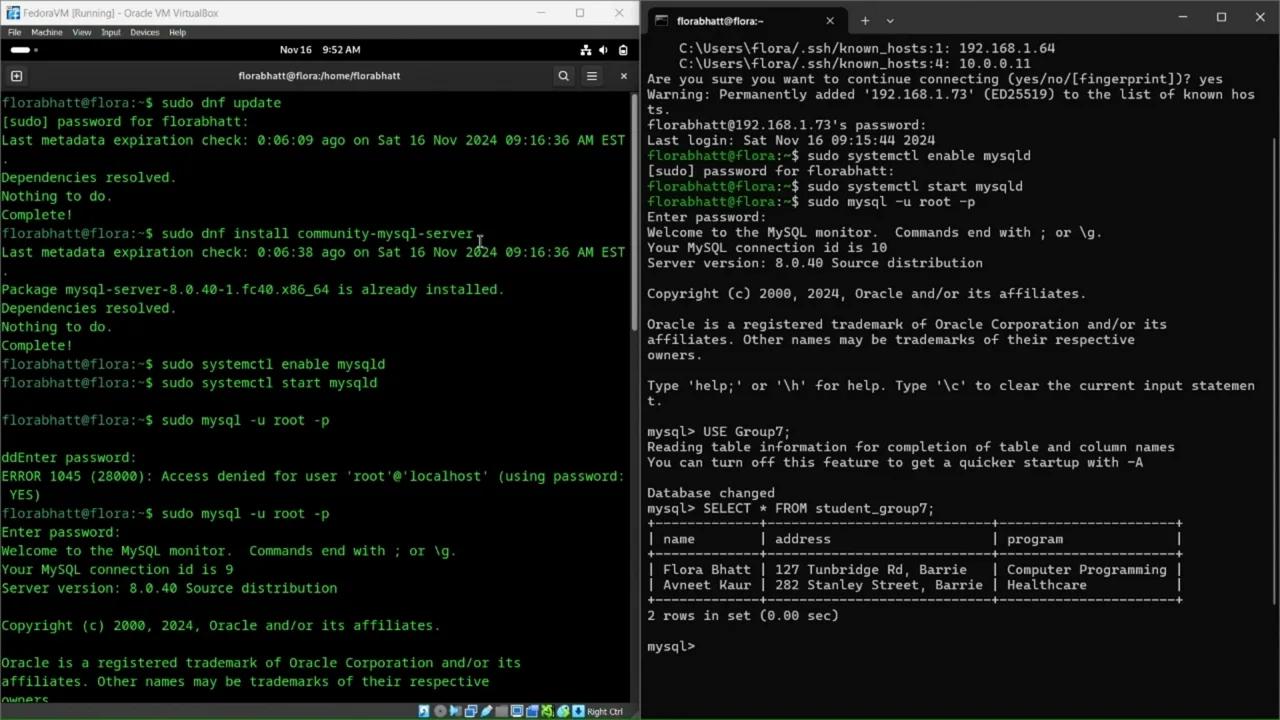The image size is (1280, 720).
Task: Open a new tab in the Fedora terminal
Action: [16, 75]
